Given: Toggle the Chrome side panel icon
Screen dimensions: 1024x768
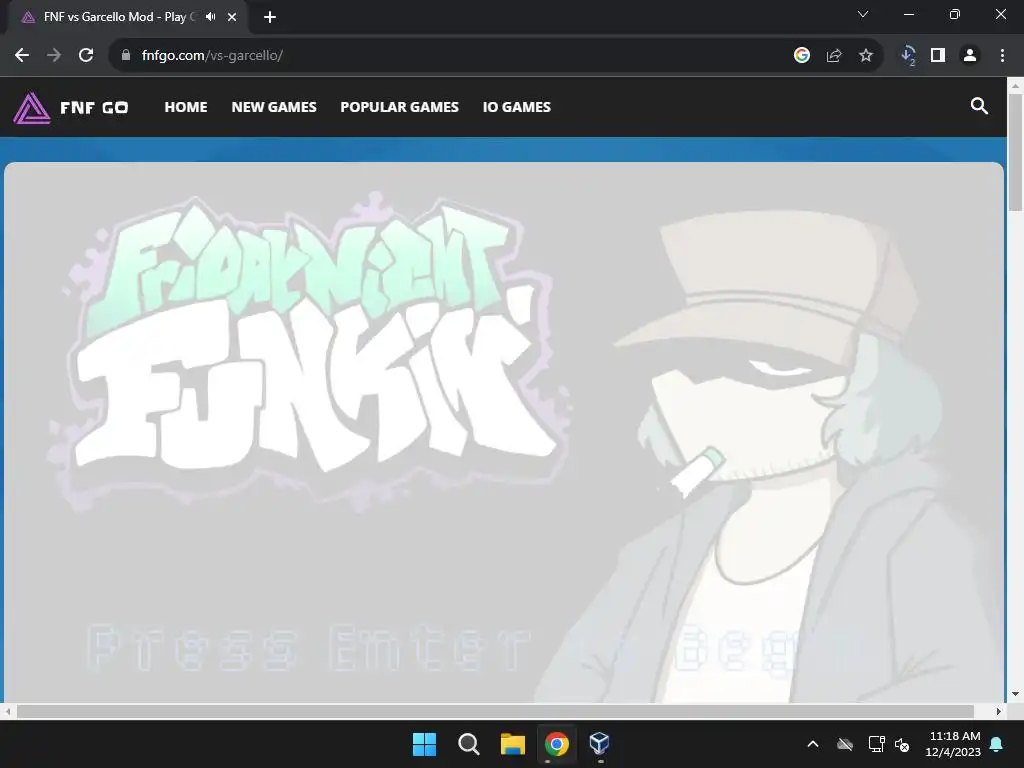Looking at the screenshot, I should [x=938, y=56].
